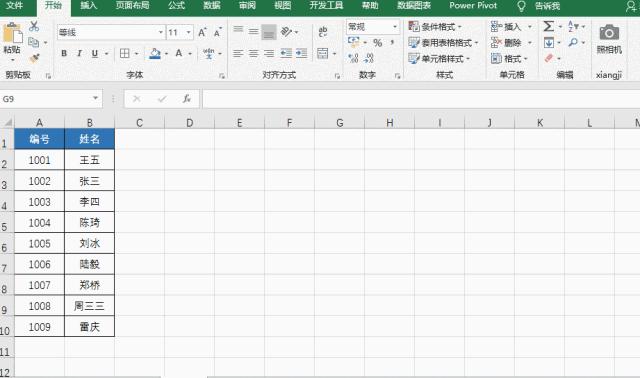Click the Insert Function fx icon
Viewport: 640px width, 378px height.
coord(187,99)
